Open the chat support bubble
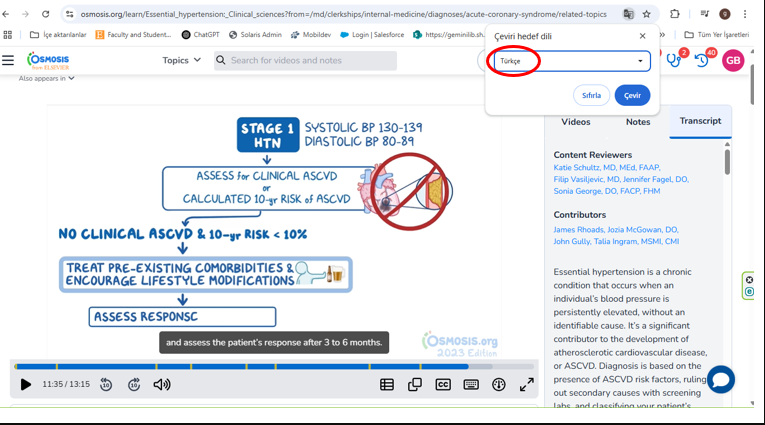This screenshot has width=765, height=425. tap(721, 379)
